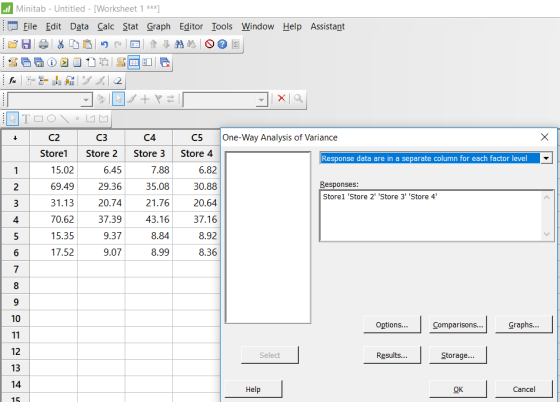Cut selection with the scissors icon
Screen dimensions: 560x402
point(61,44)
